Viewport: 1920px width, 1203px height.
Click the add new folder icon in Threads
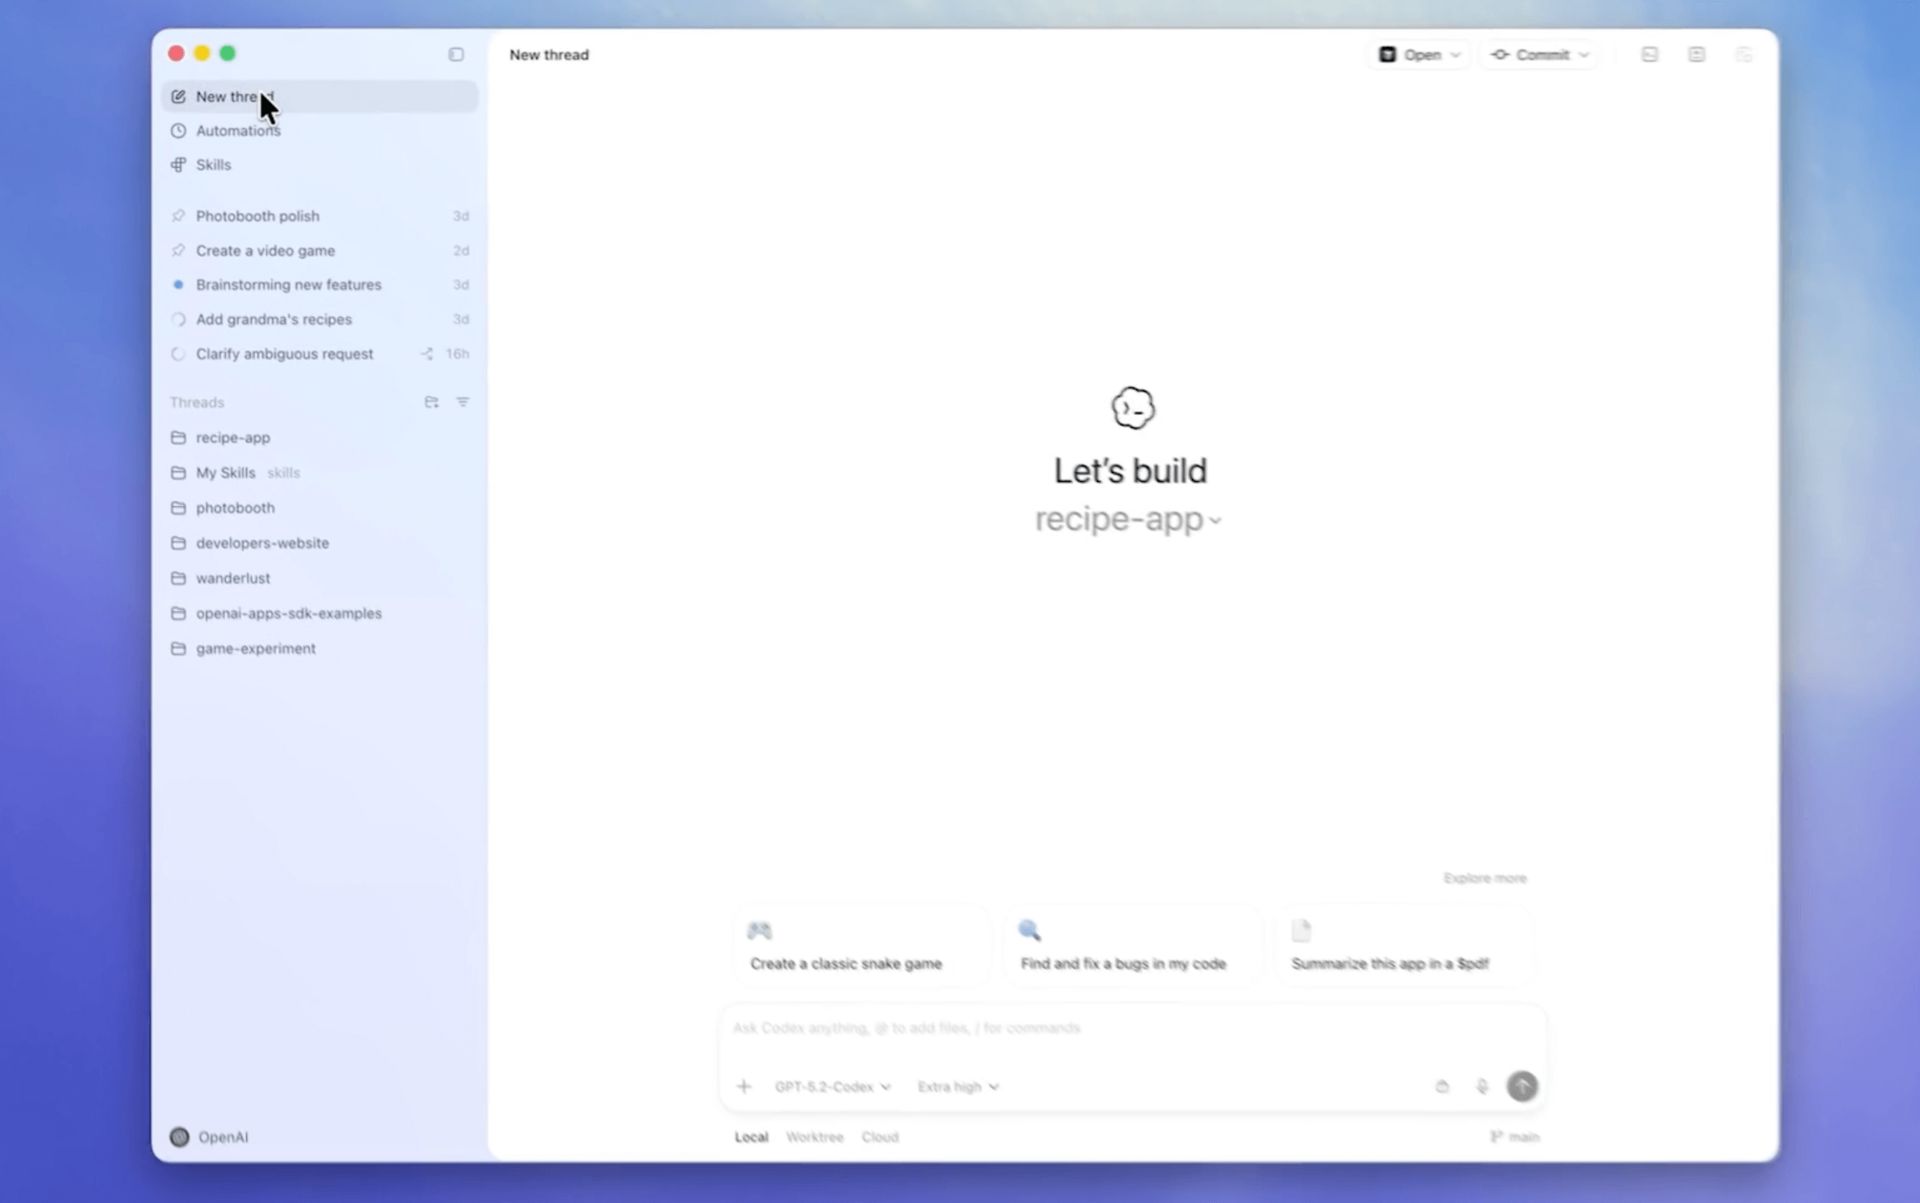point(431,402)
